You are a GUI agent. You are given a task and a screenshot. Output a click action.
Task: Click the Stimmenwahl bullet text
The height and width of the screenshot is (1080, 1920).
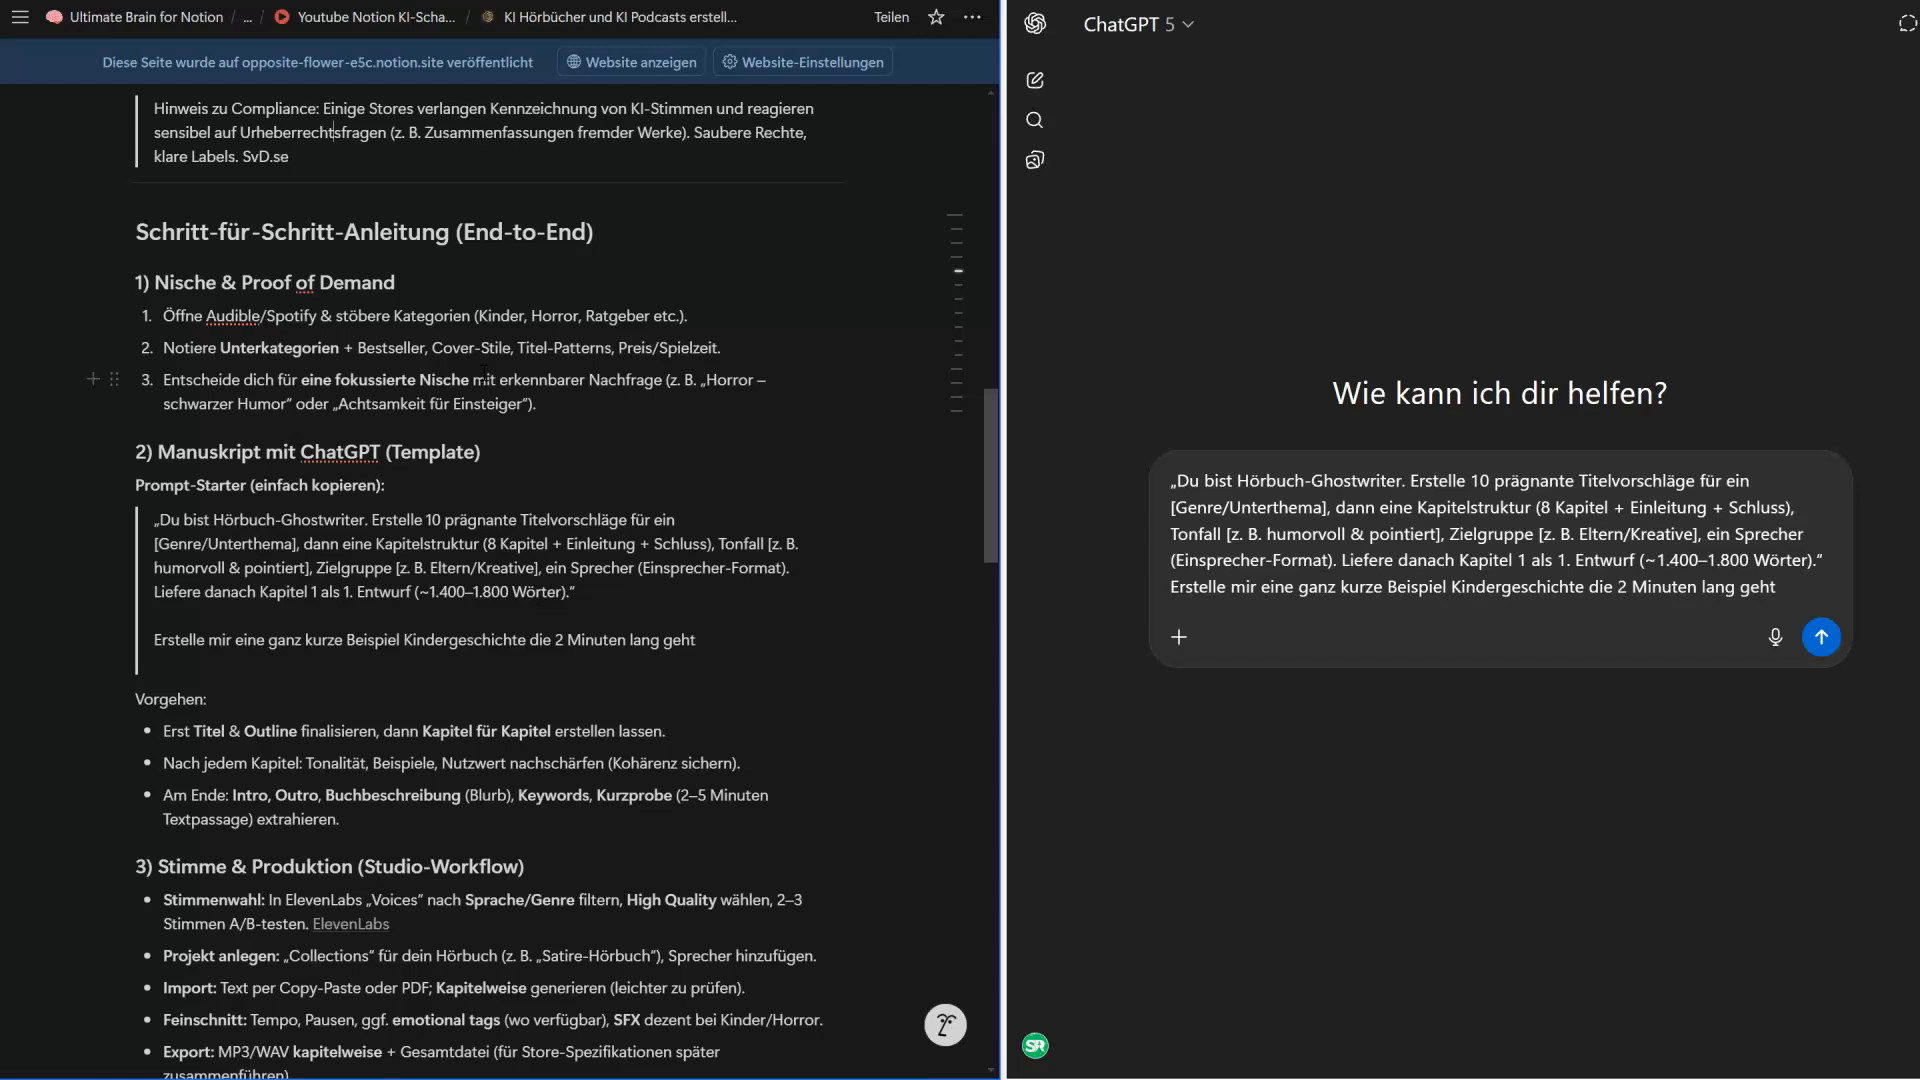pos(482,912)
